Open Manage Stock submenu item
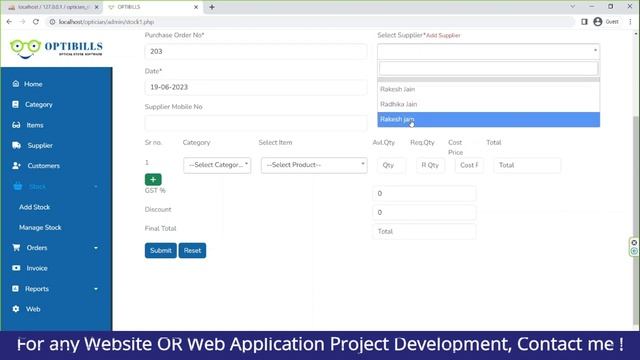 click(x=40, y=227)
